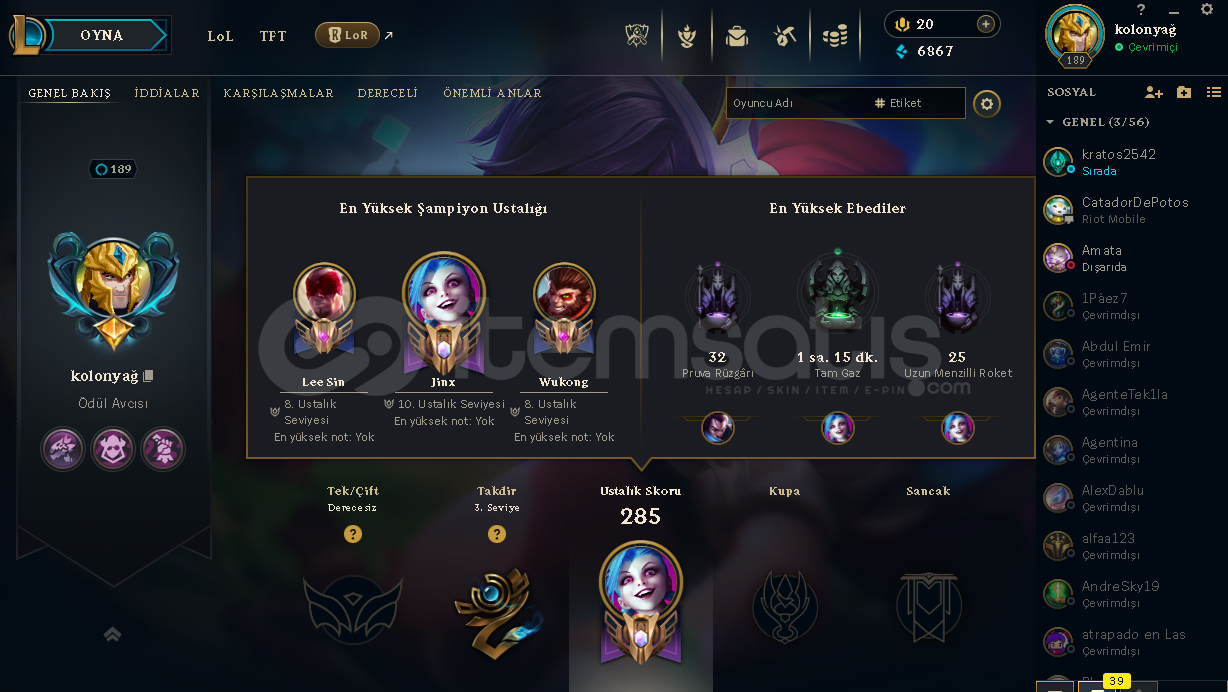Click the new folder icon in Sosyal

pos(1184,92)
